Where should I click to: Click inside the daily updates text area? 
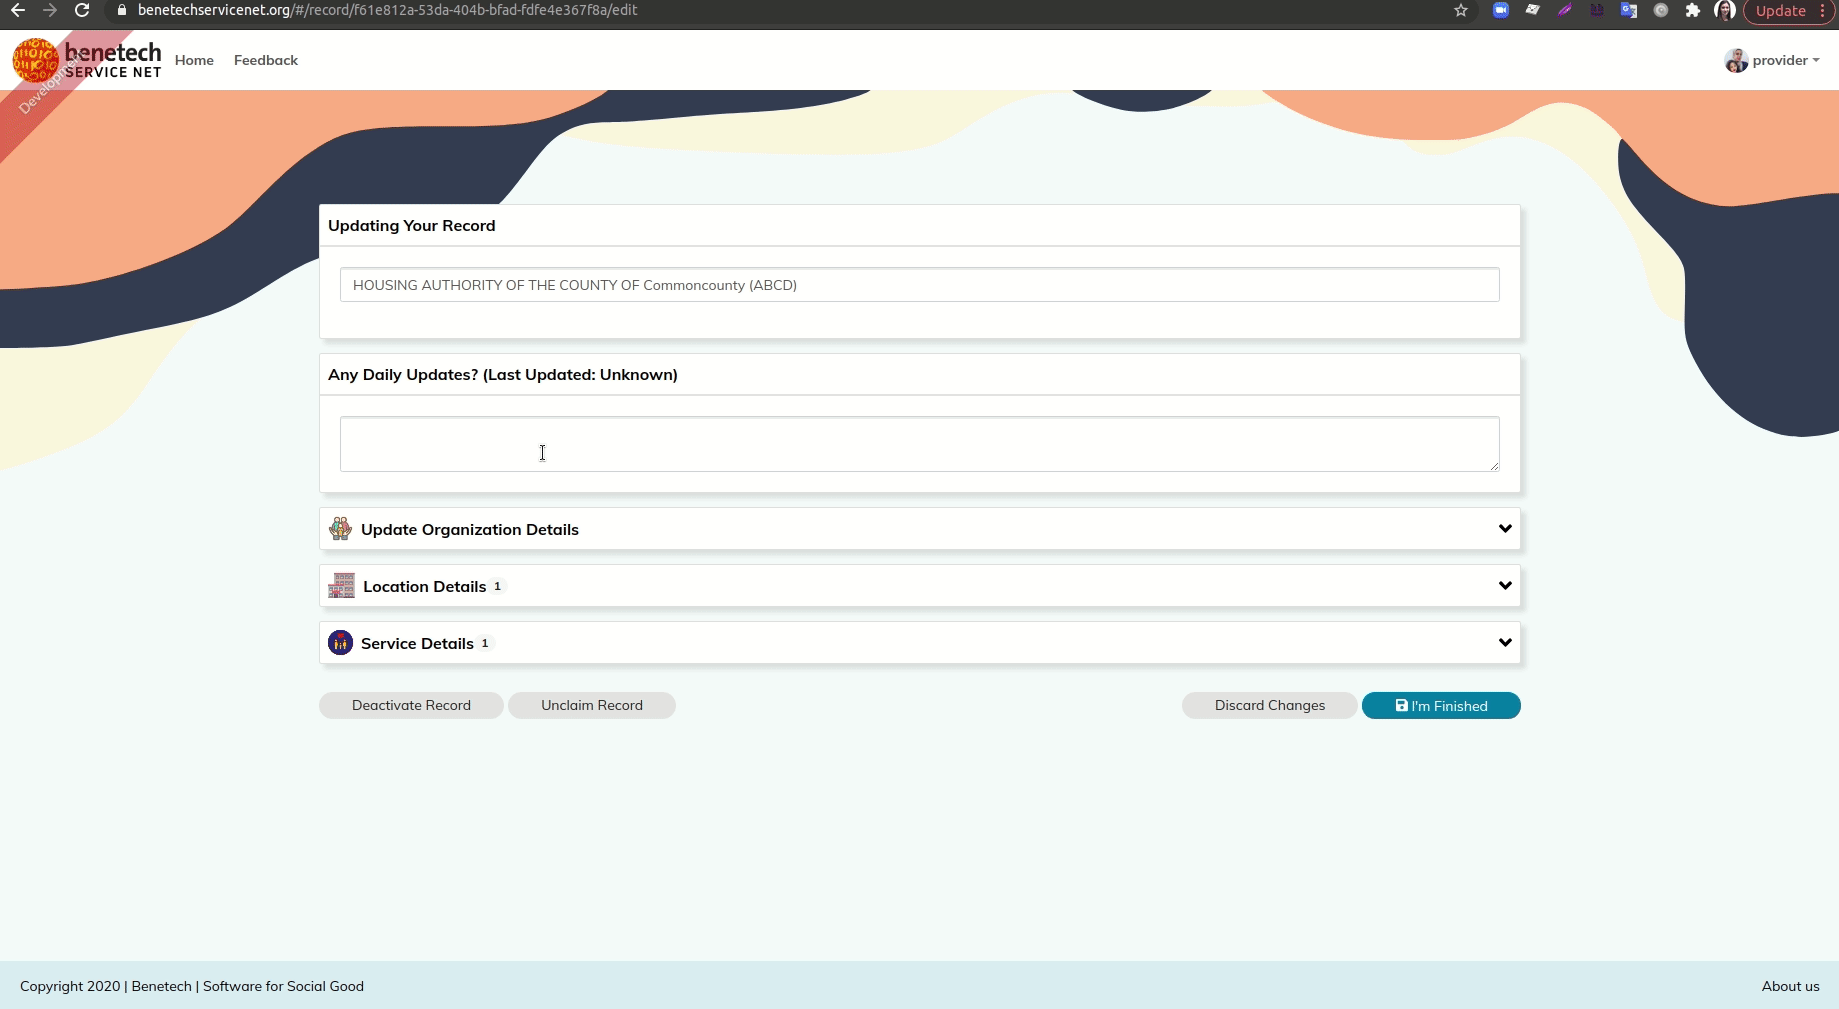pos(918,445)
